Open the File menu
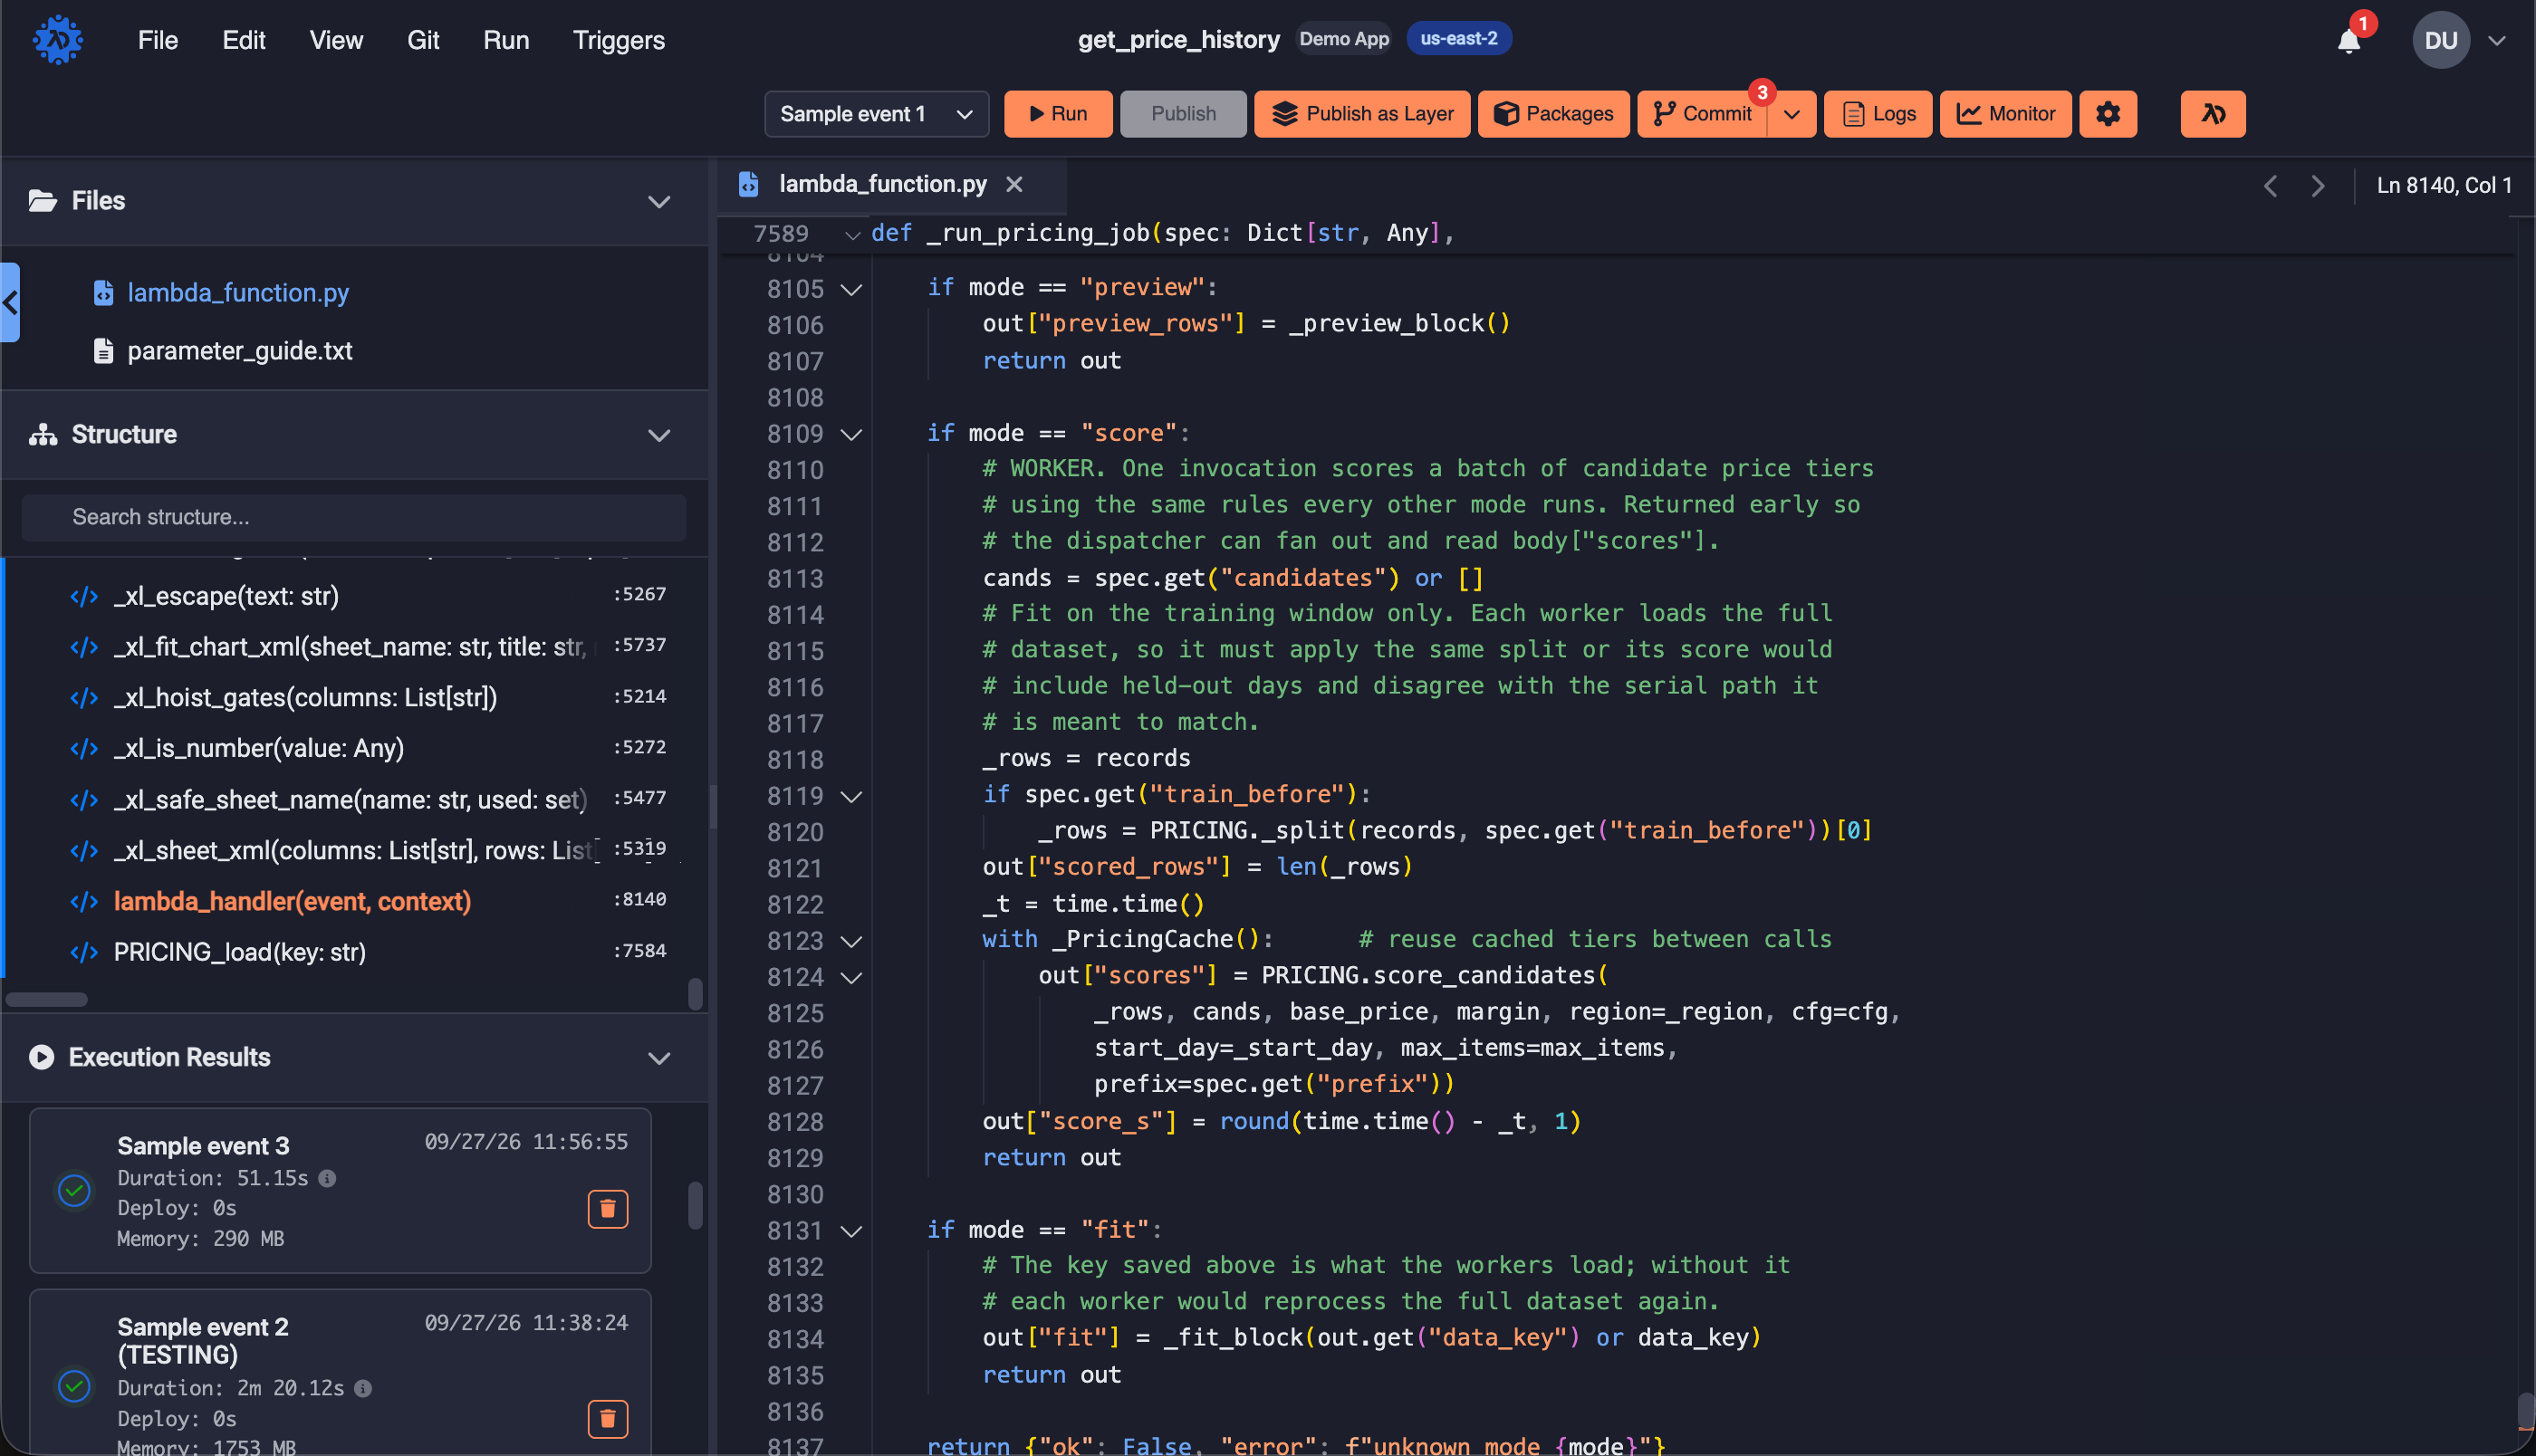 [x=157, y=40]
